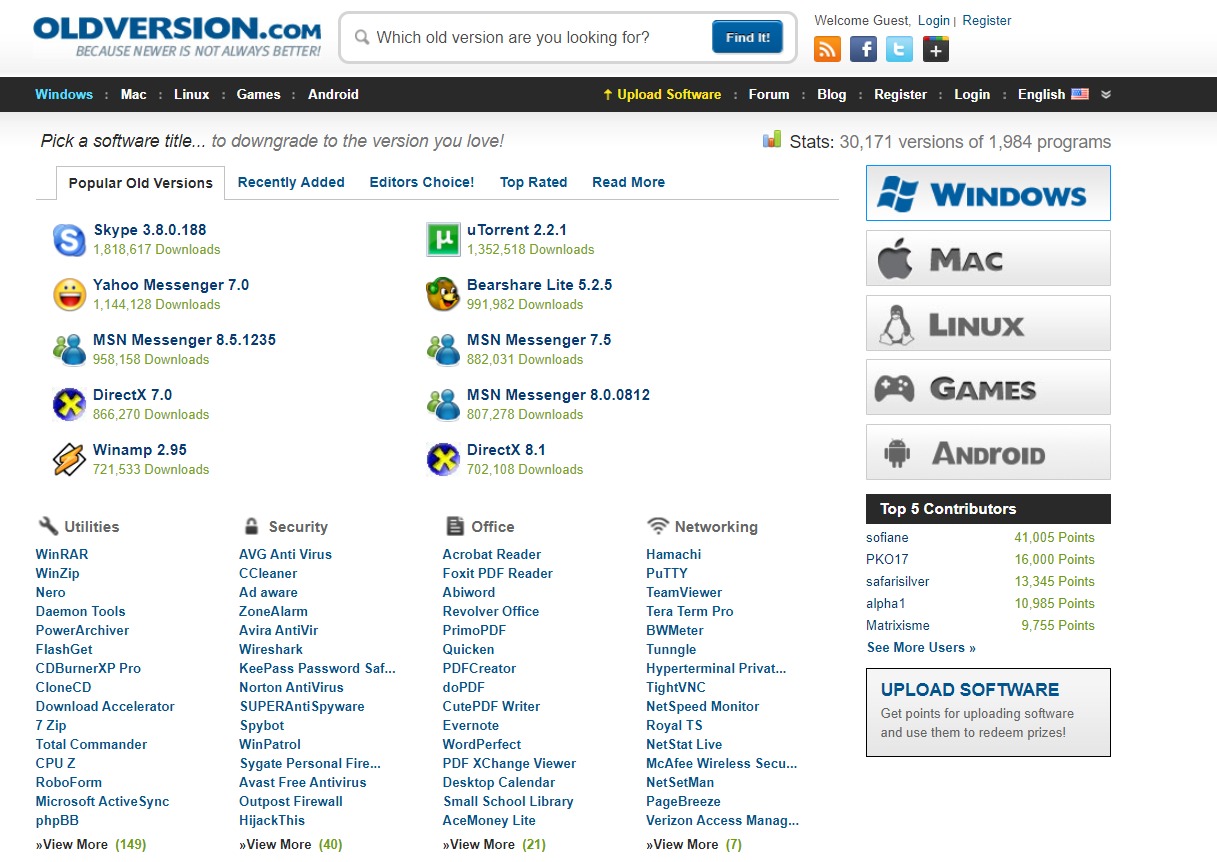1217x862 pixels.
Task: Click the Find It! button
Action: coord(748,37)
